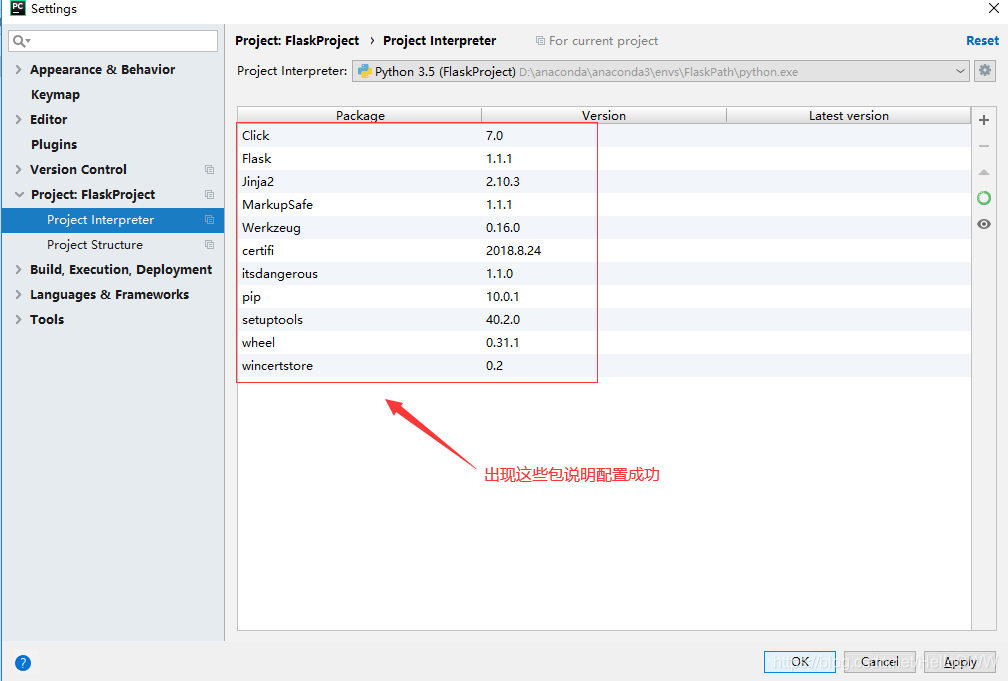Expand Build, Execution, Deployment section
The height and width of the screenshot is (681, 1008).
[19, 270]
